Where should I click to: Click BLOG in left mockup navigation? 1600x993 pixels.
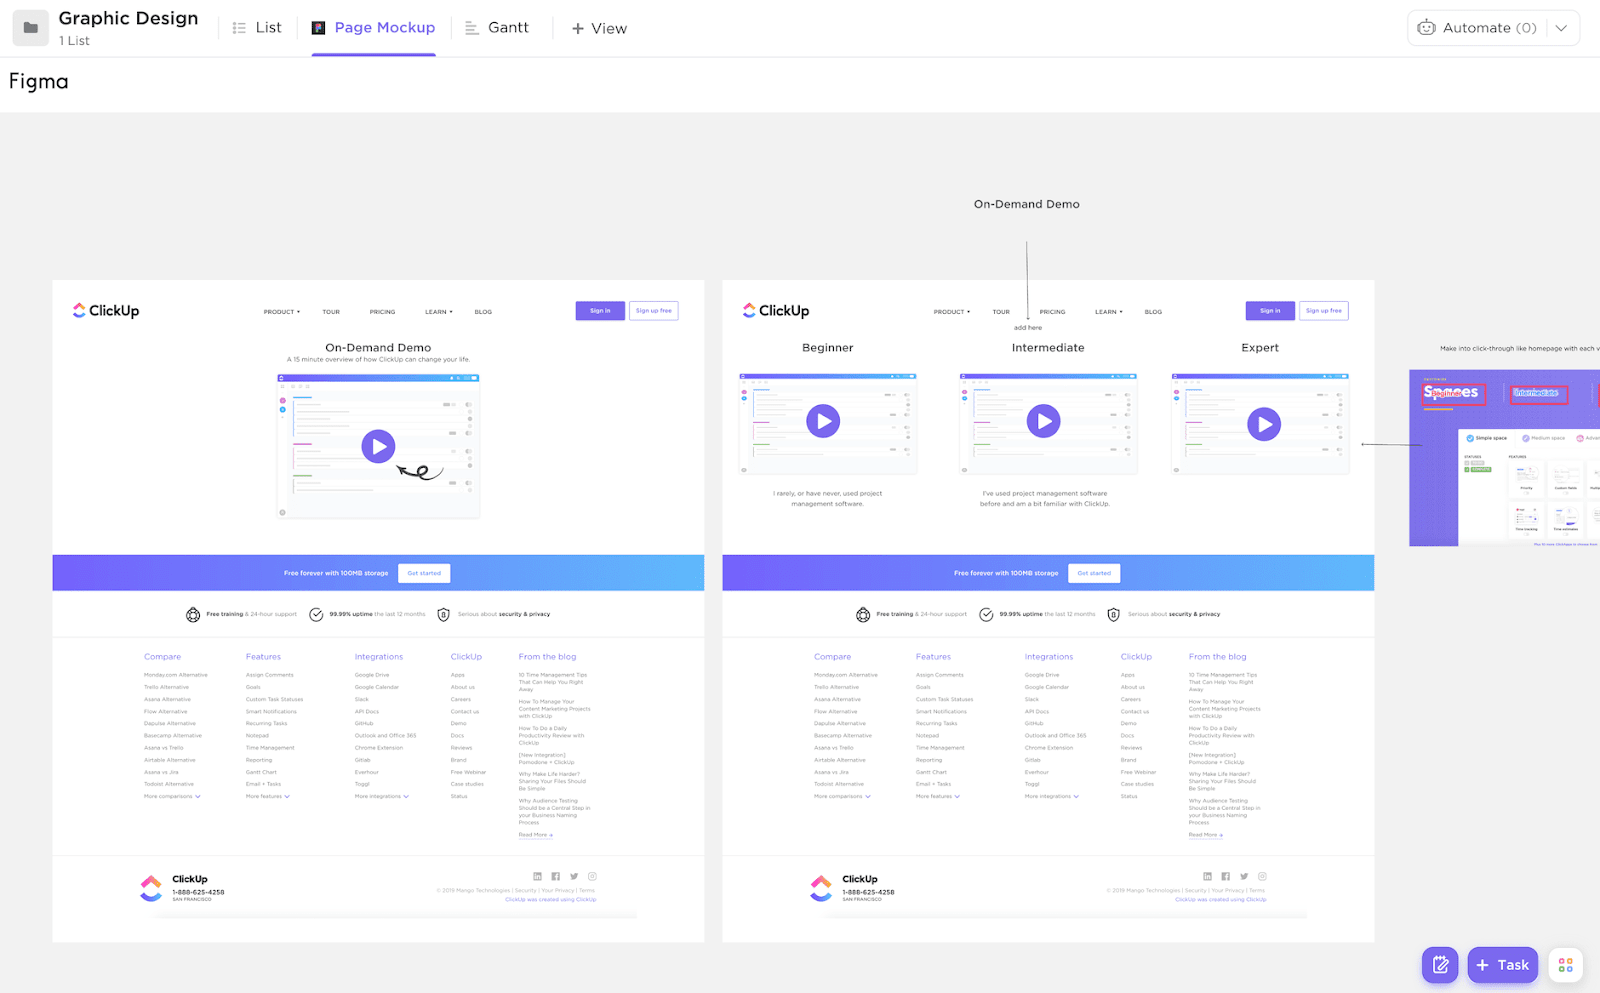point(483,312)
